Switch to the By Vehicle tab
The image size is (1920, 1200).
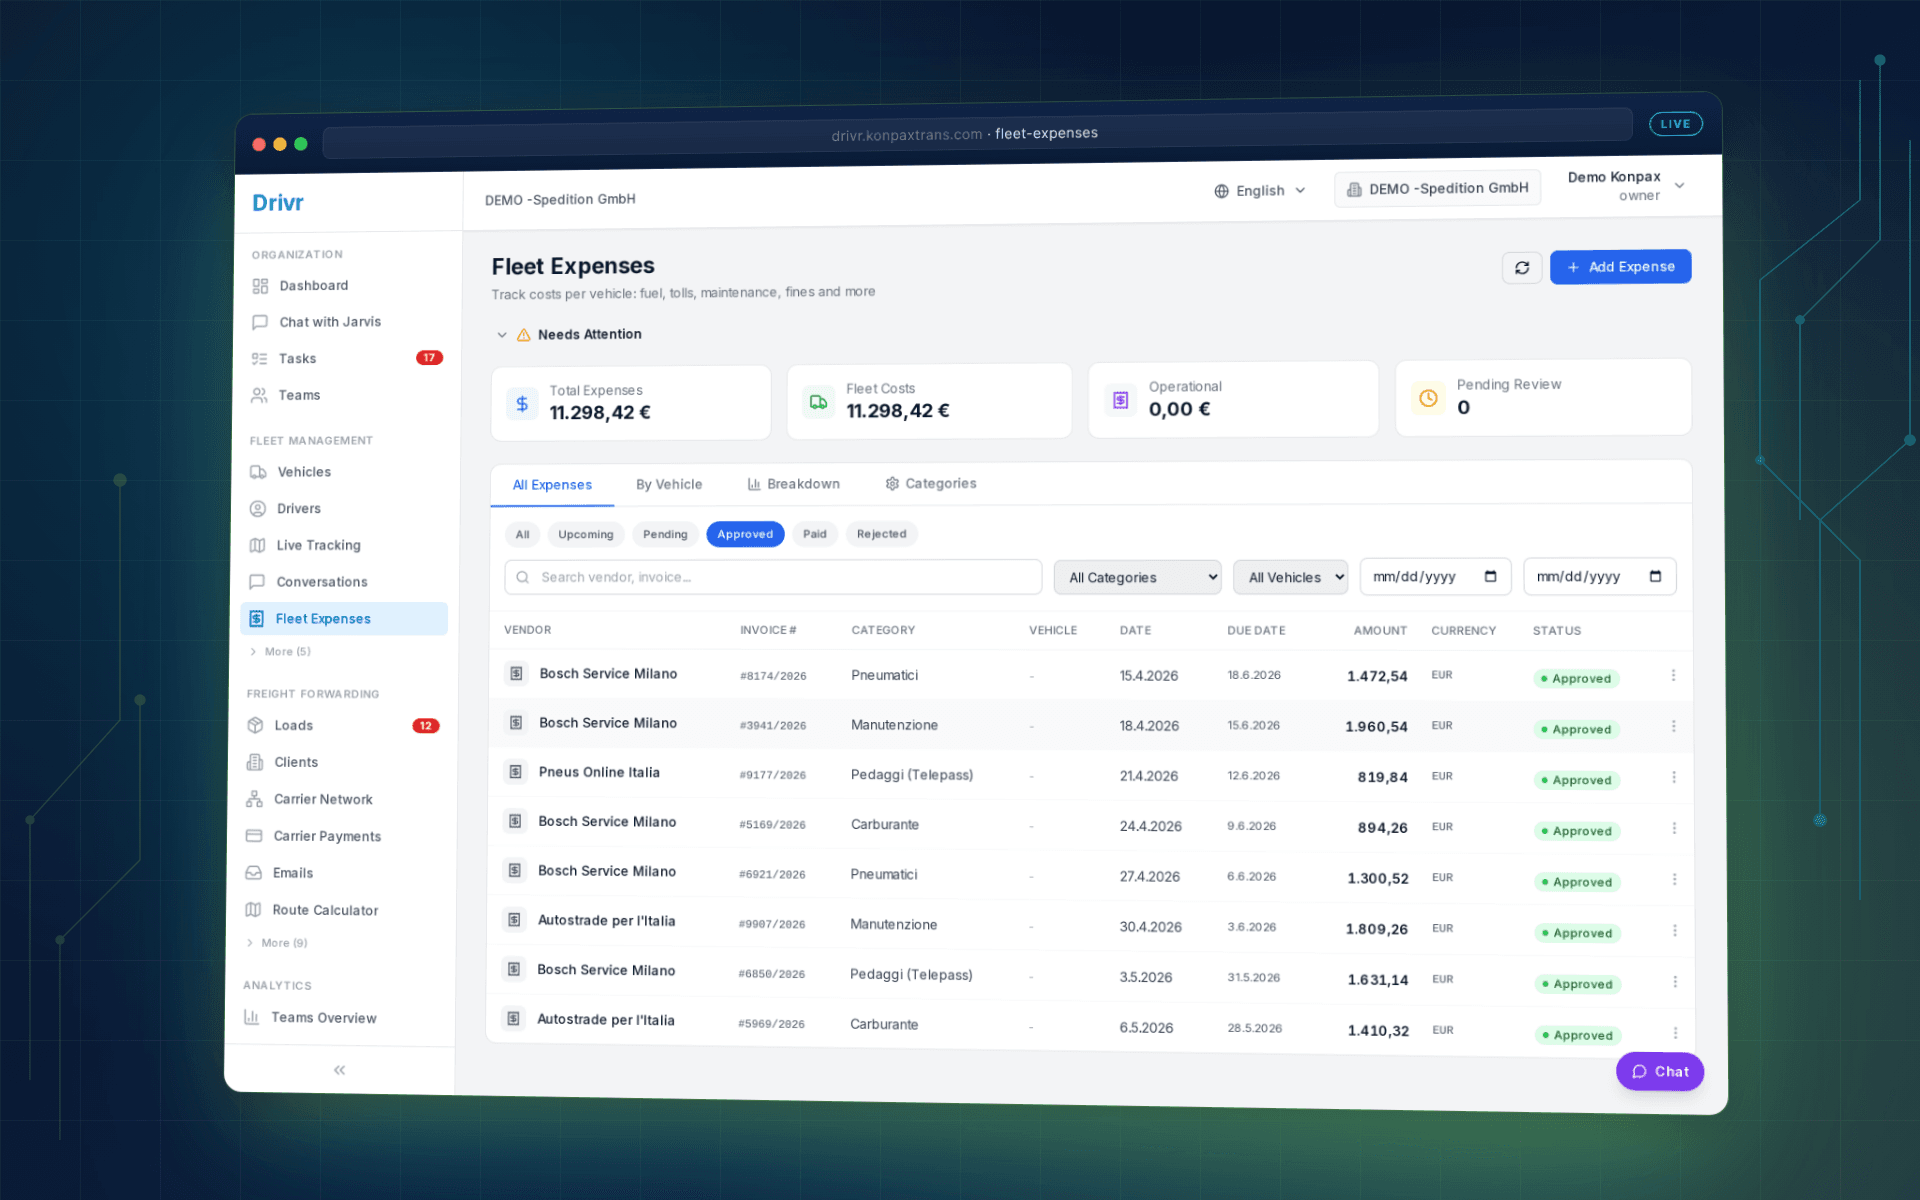669,485
